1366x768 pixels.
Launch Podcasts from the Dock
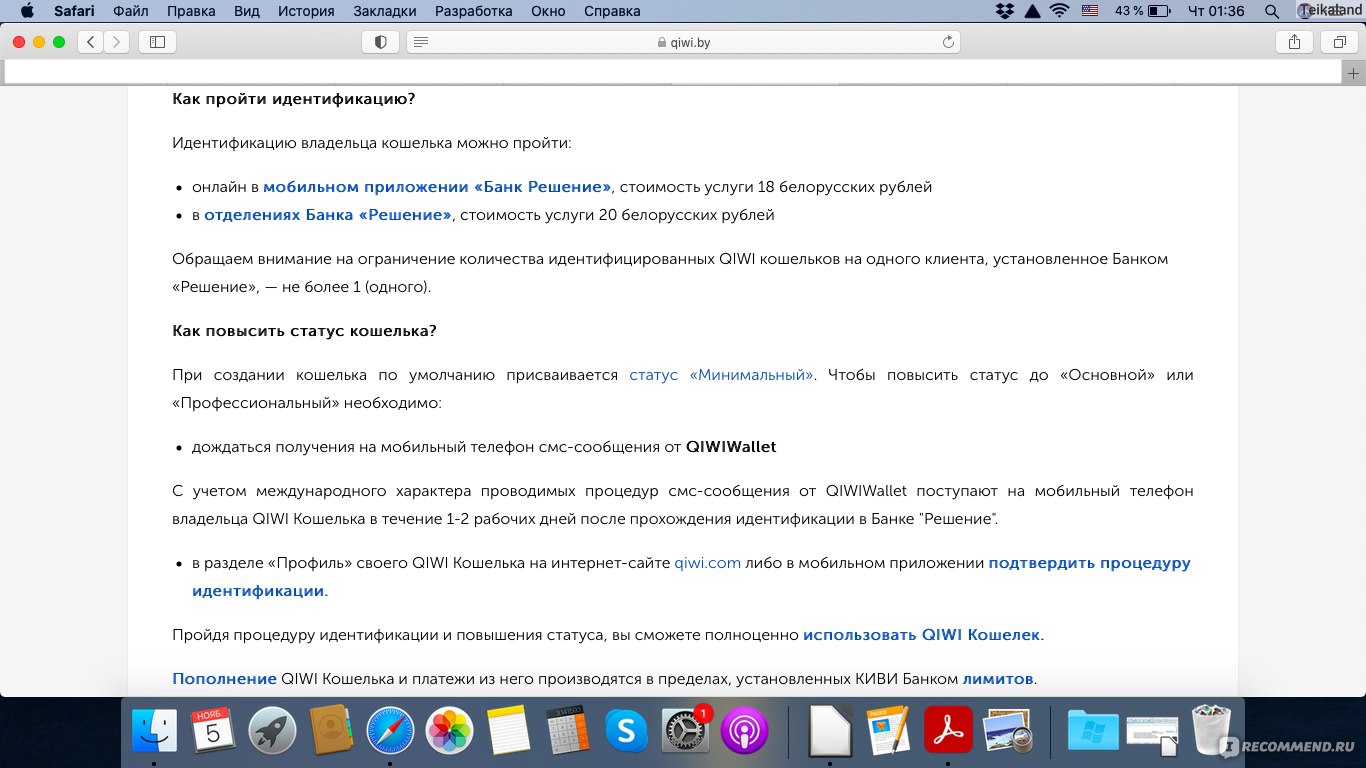tap(744, 731)
